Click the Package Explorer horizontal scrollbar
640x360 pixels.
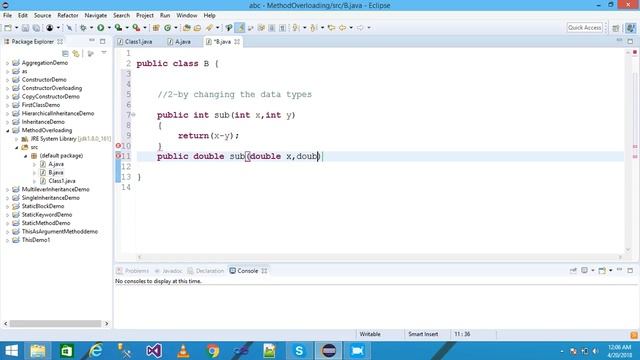pos(56,323)
